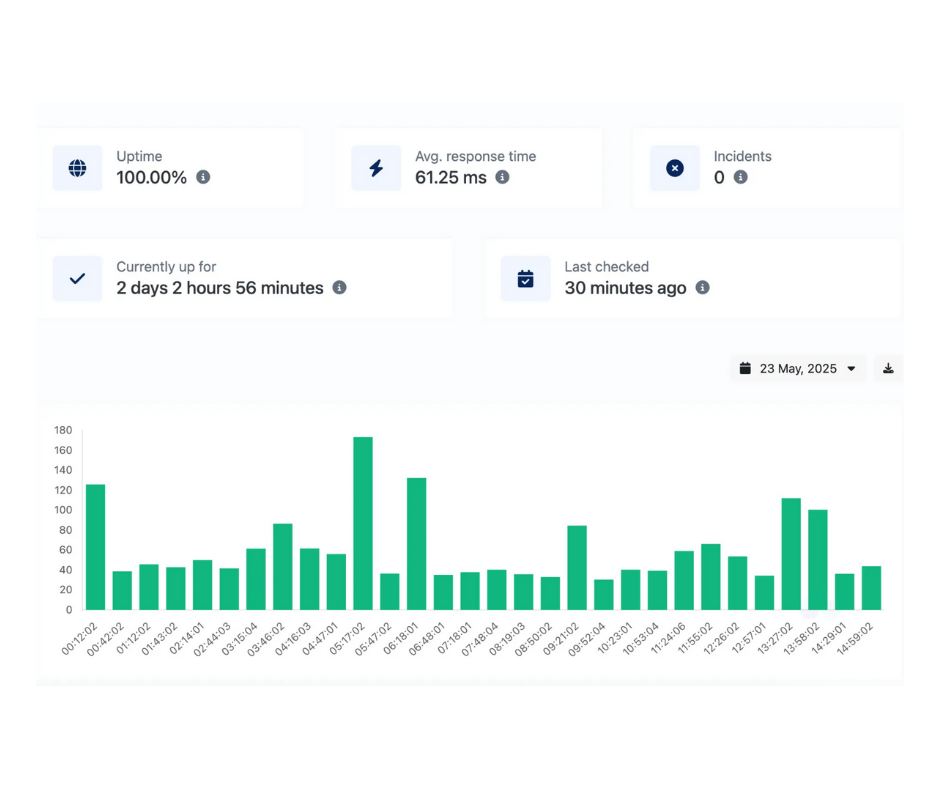Click the calendar icon in the date selector
Viewport: 940px width, 788px height.
[x=745, y=369]
